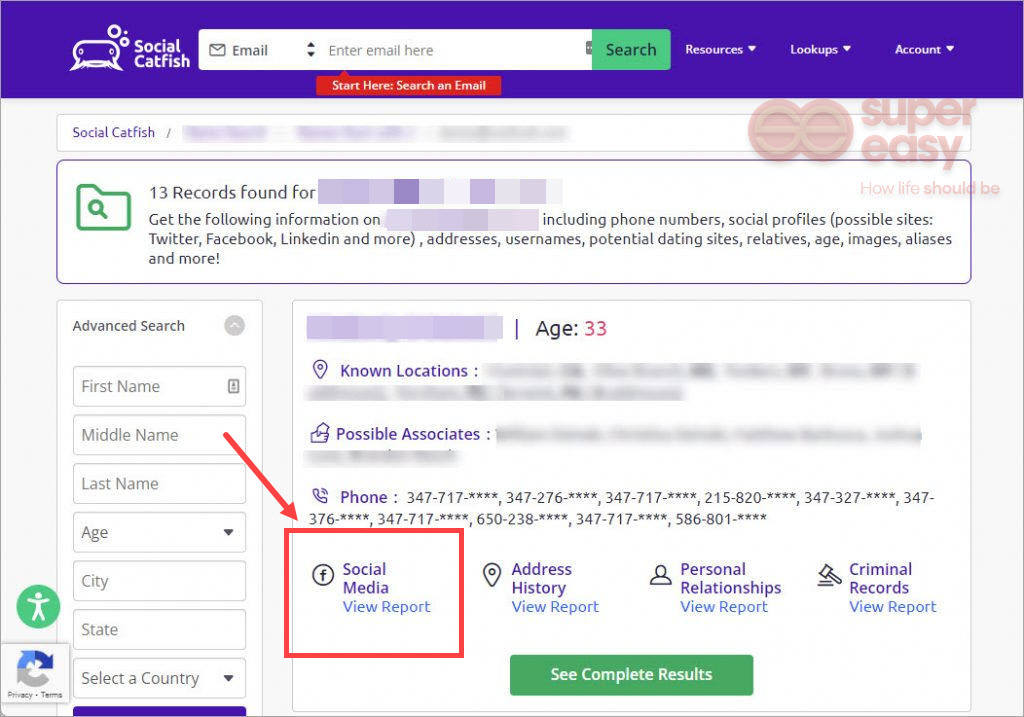Click the Known Locations label
This screenshot has height=717, width=1024.
pos(409,371)
